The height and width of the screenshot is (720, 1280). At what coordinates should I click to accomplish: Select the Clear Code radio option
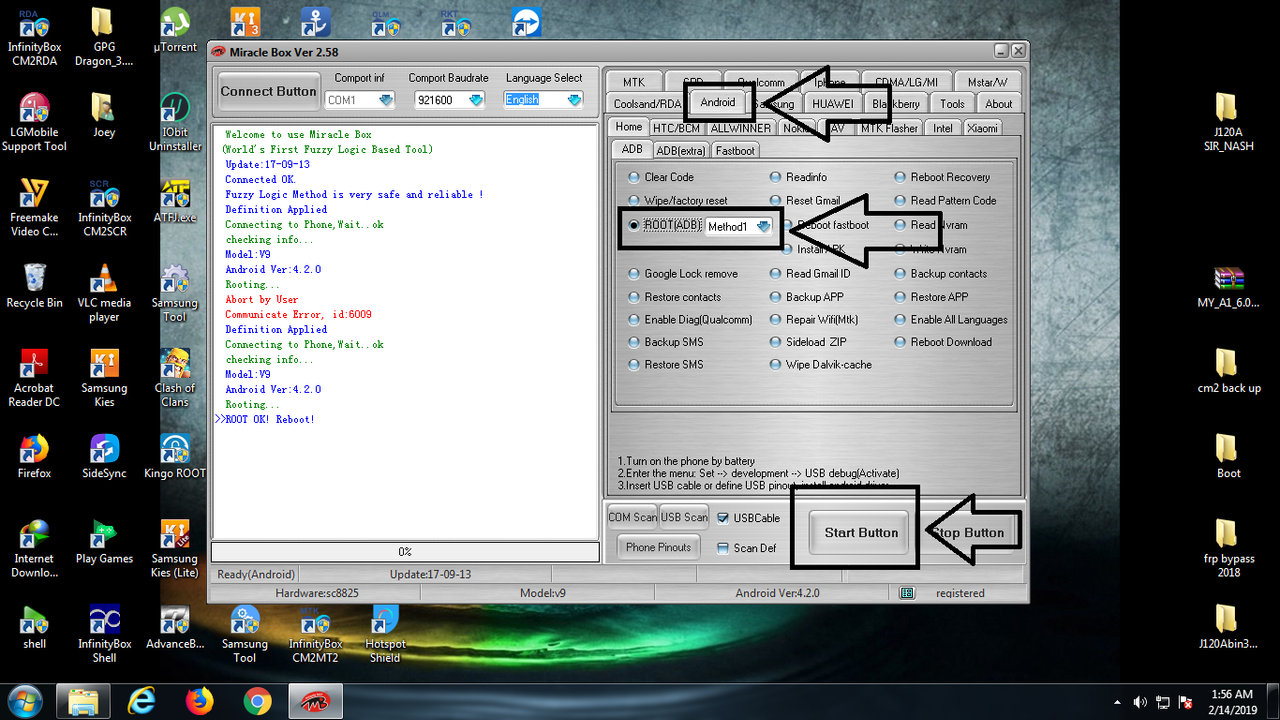[661, 177]
